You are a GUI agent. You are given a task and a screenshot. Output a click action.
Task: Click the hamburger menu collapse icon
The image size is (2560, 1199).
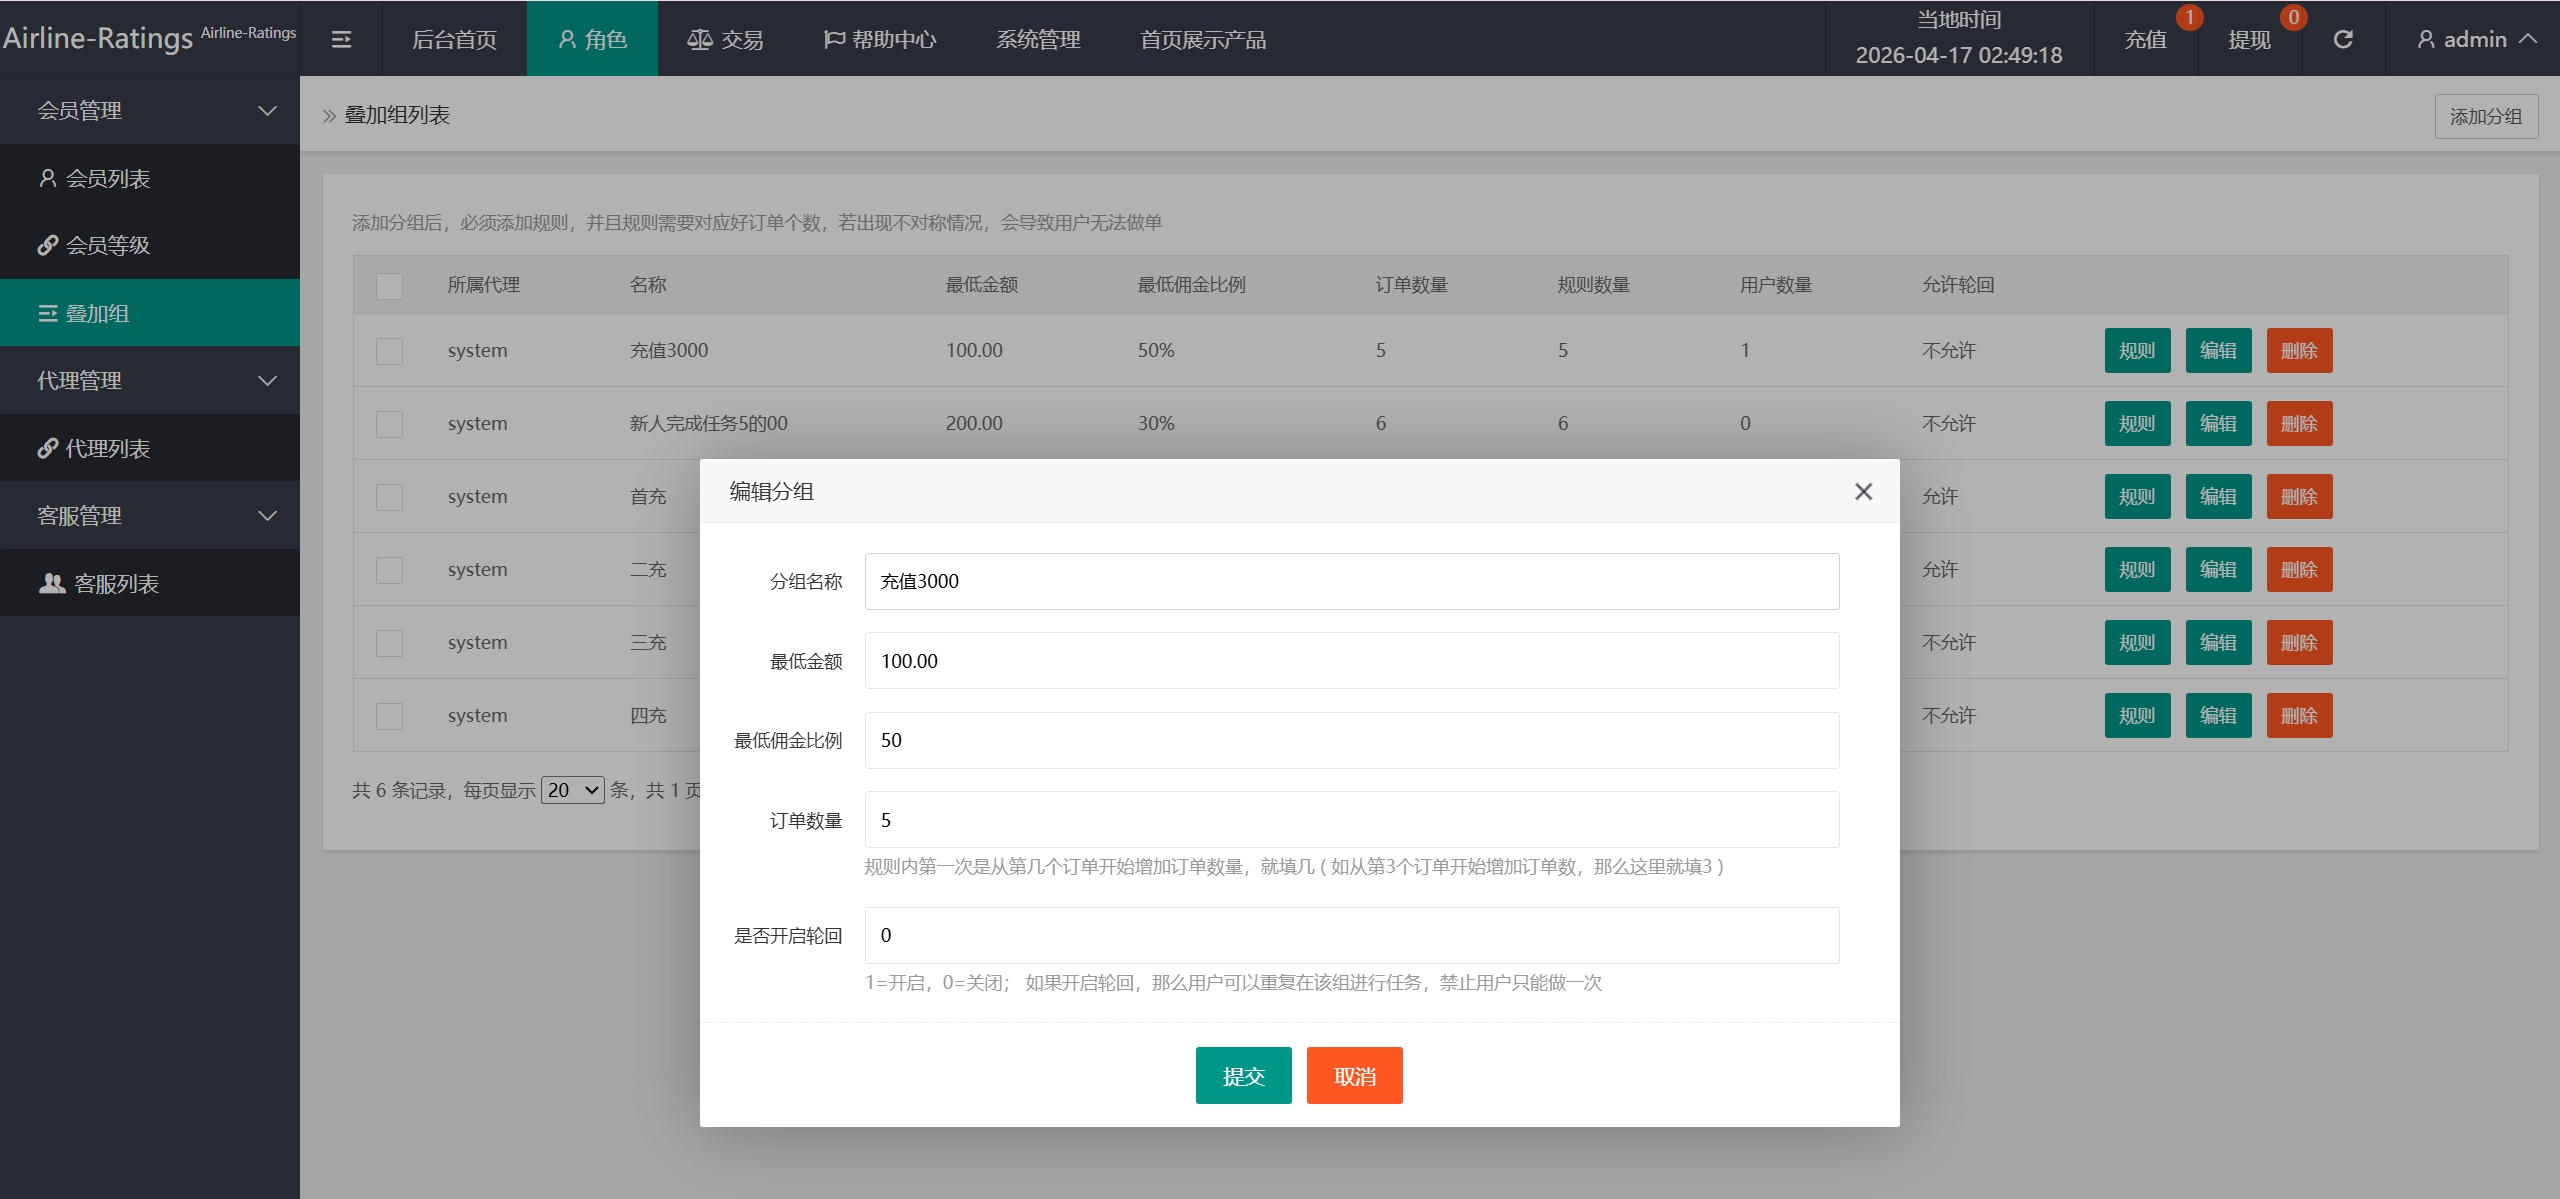(341, 39)
